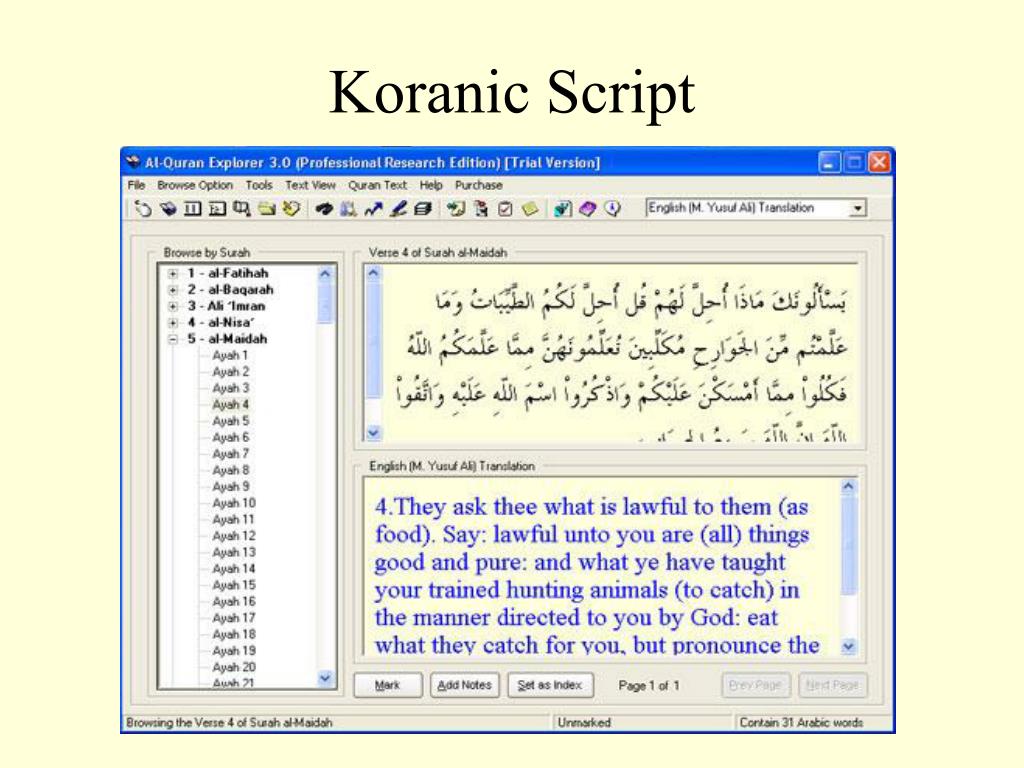Select the 4 - al-Nisa' surah

tap(221, 323)
